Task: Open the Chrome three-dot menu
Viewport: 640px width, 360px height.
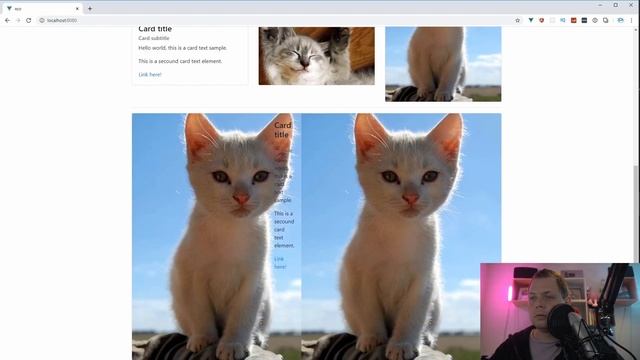Action: tap(631, 20)
